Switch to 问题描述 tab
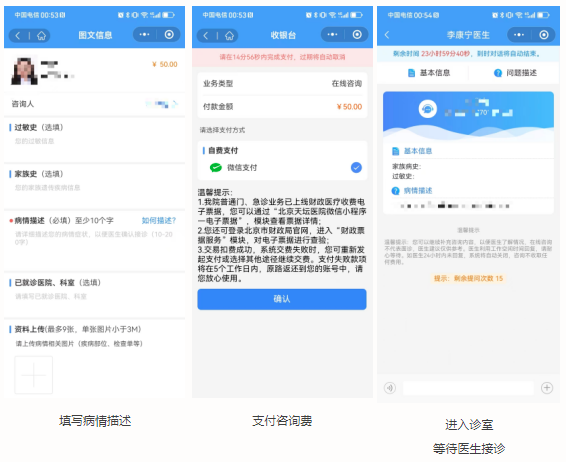The image size is (566, 462). point(515,73)
